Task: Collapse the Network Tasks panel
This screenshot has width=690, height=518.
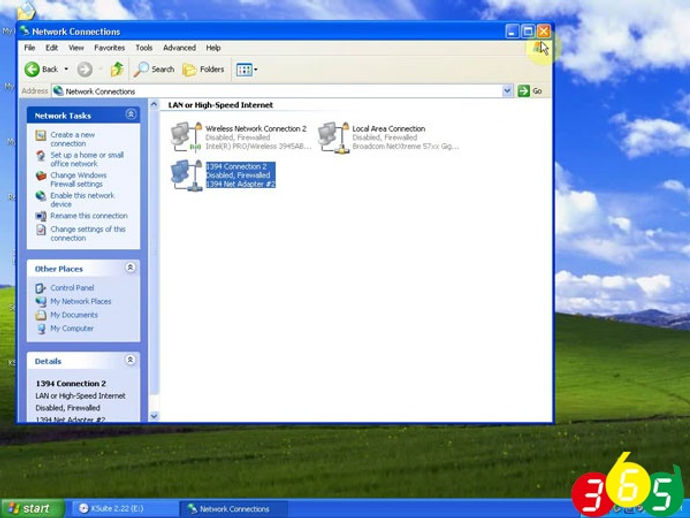Action: tap(131, 114)
